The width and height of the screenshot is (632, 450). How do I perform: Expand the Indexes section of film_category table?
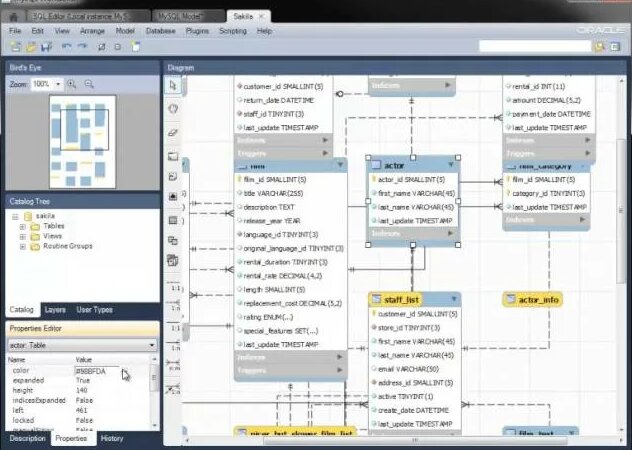(582, 220)
